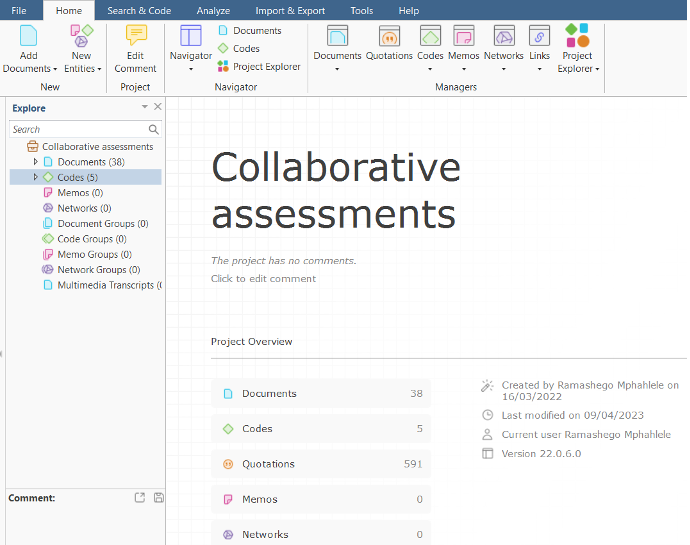Open the Explore panel options dropdown arrow
This screenshot has width=690, height=545.
(x=145, y=107)
